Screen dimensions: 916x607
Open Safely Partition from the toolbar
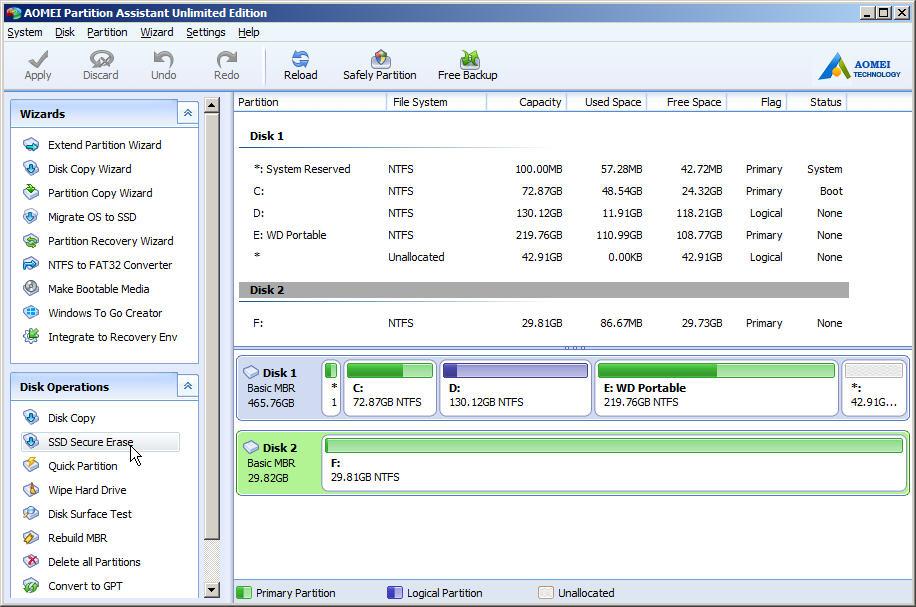pos(380,65)
